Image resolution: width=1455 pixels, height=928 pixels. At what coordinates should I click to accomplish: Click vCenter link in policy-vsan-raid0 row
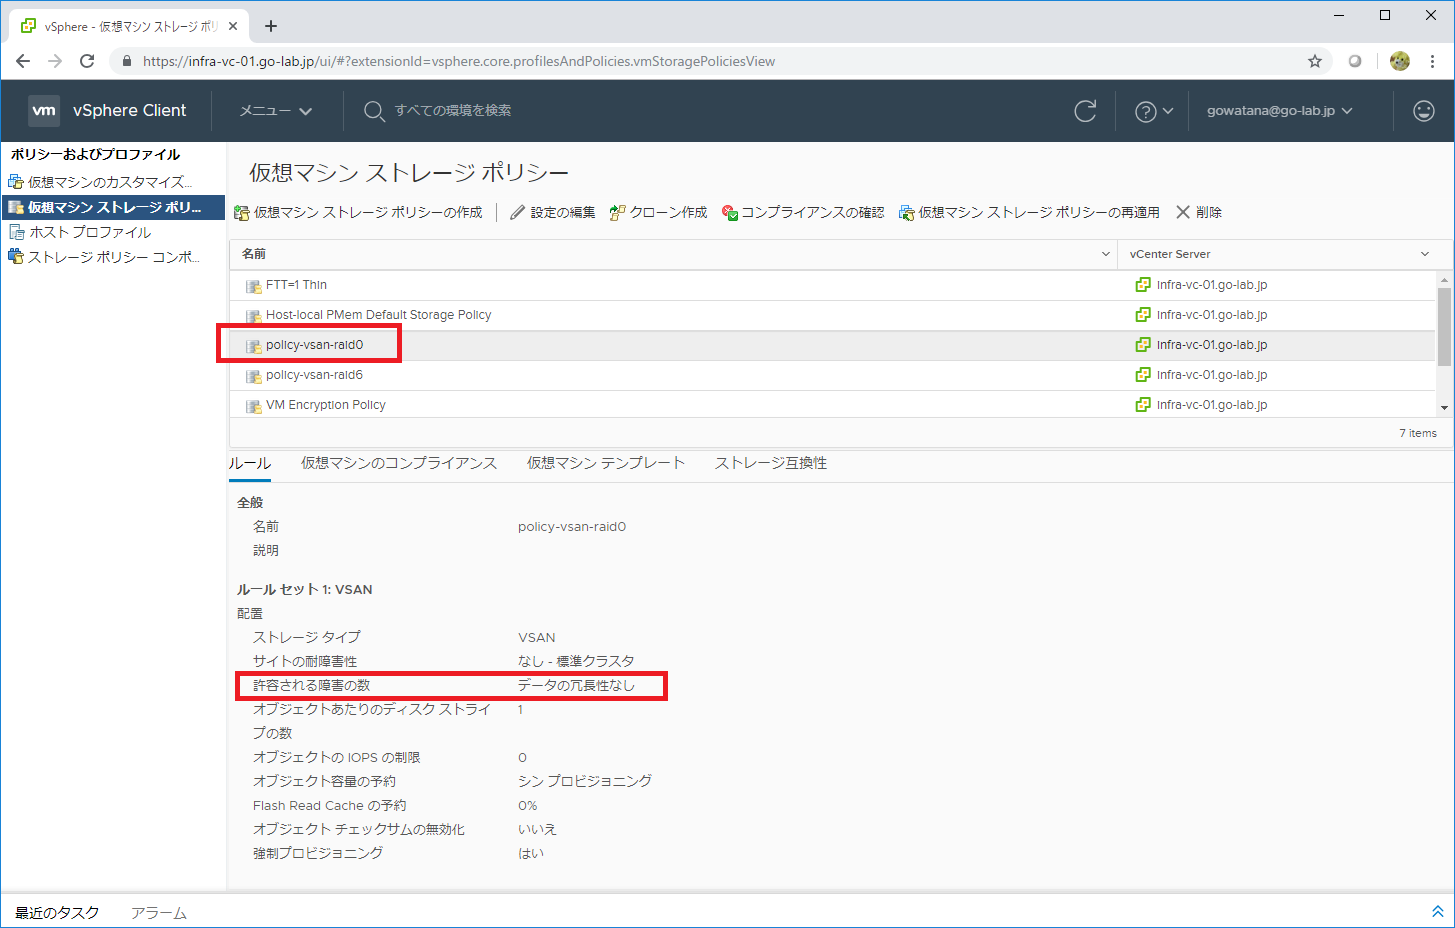1212,345
